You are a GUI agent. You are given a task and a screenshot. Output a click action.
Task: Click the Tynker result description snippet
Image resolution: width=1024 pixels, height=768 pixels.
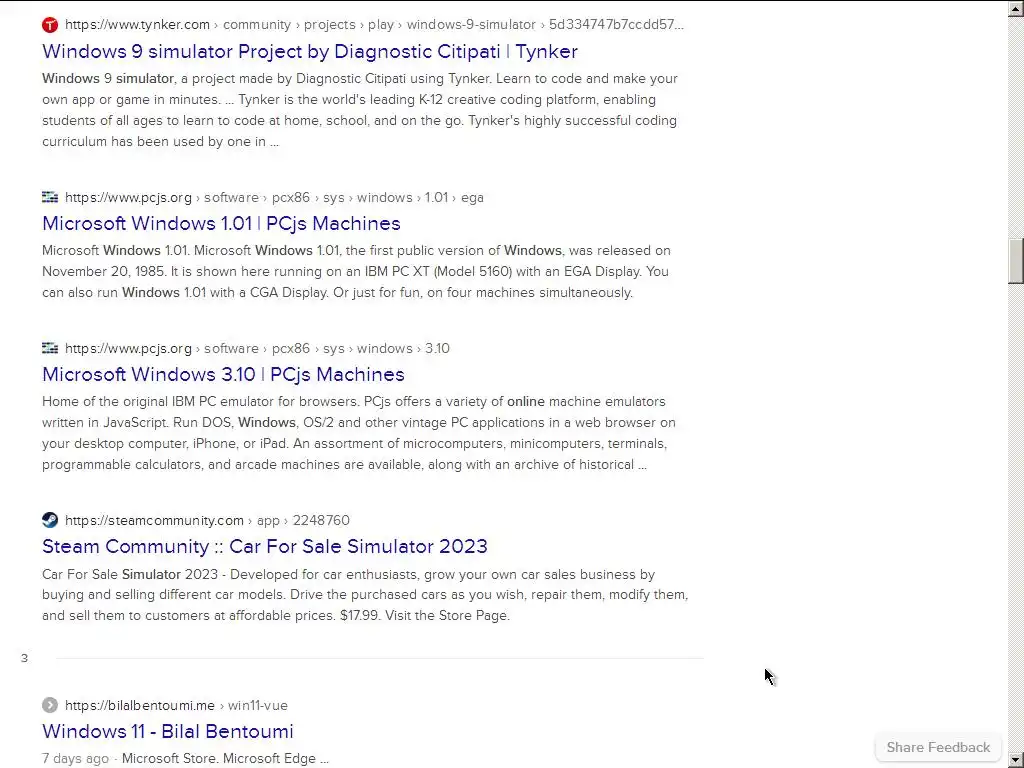[360, 110]
